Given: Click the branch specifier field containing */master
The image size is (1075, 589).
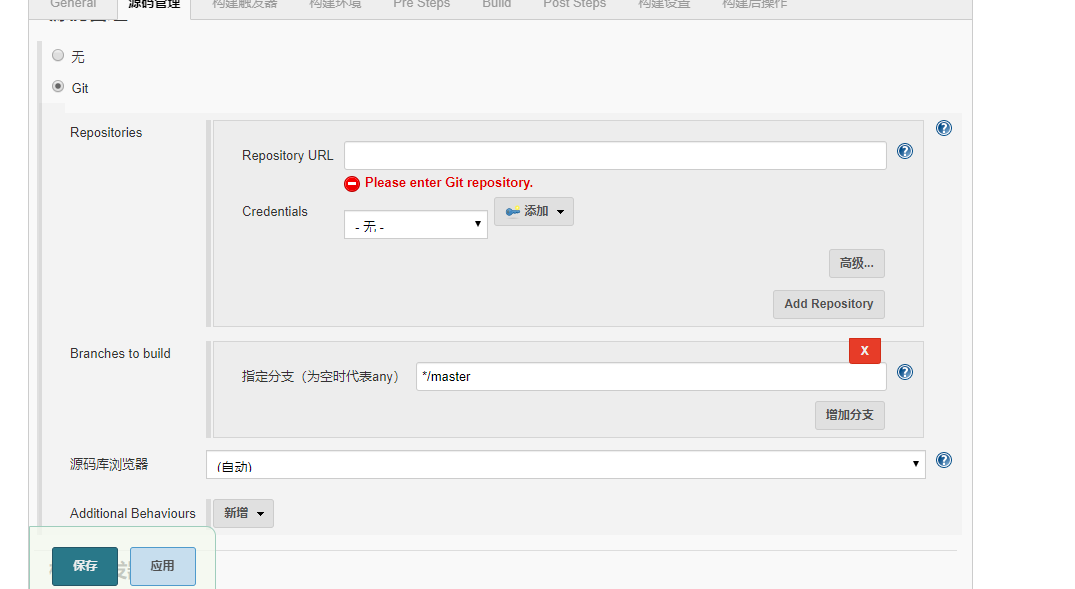Looking at the screenshot, I should click(x=651, y=376).
